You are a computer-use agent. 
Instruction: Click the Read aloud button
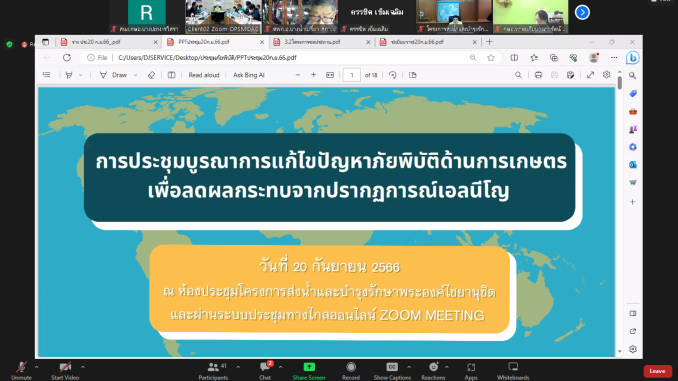pyautogui.click(x=204, y=75)
